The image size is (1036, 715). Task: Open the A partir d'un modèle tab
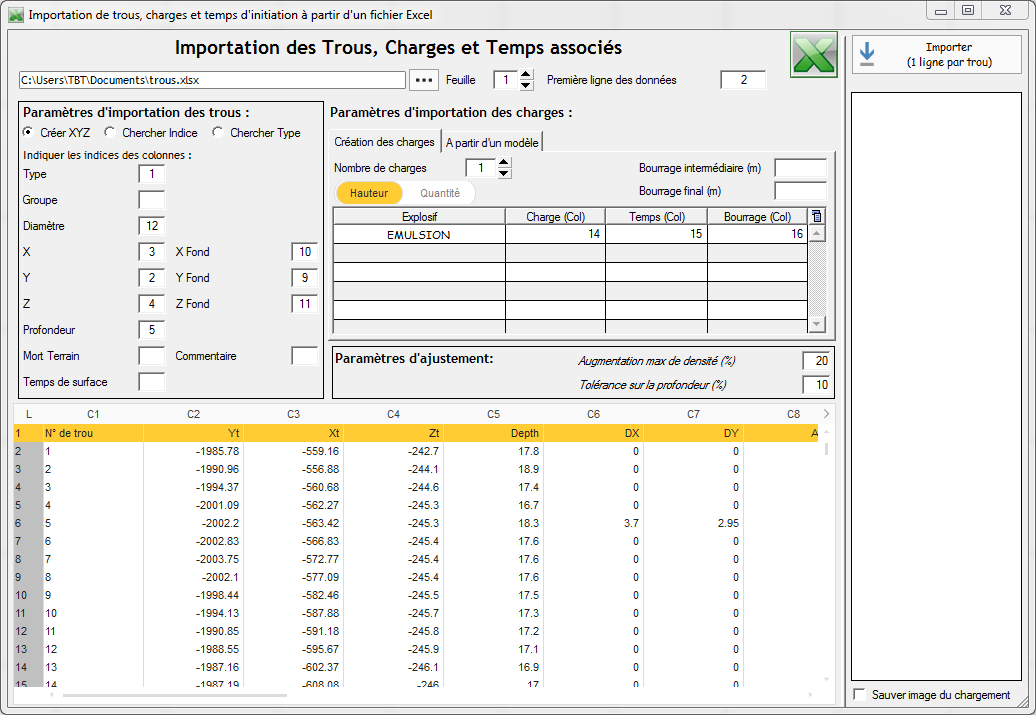point(492,142)
